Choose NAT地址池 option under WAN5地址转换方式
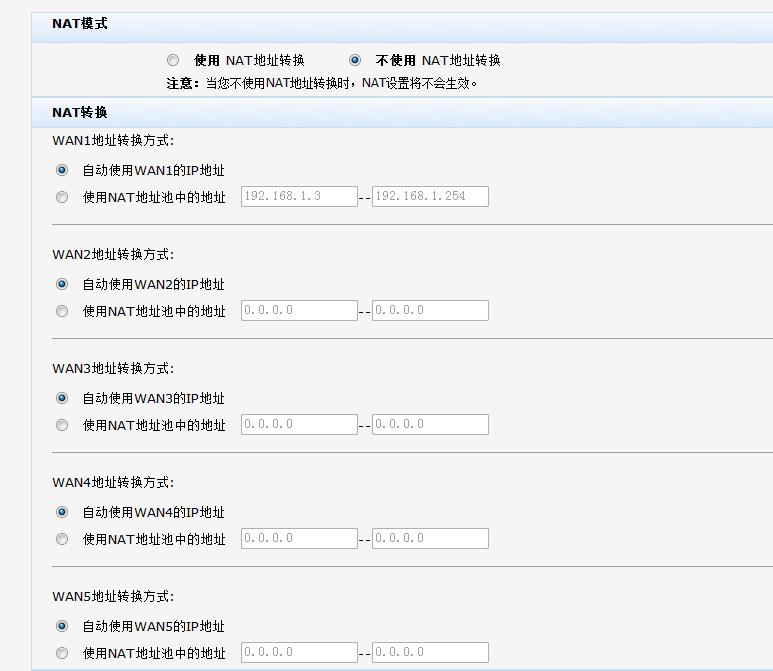The height and width of the screenshot is (671, 773). [62, 653]
